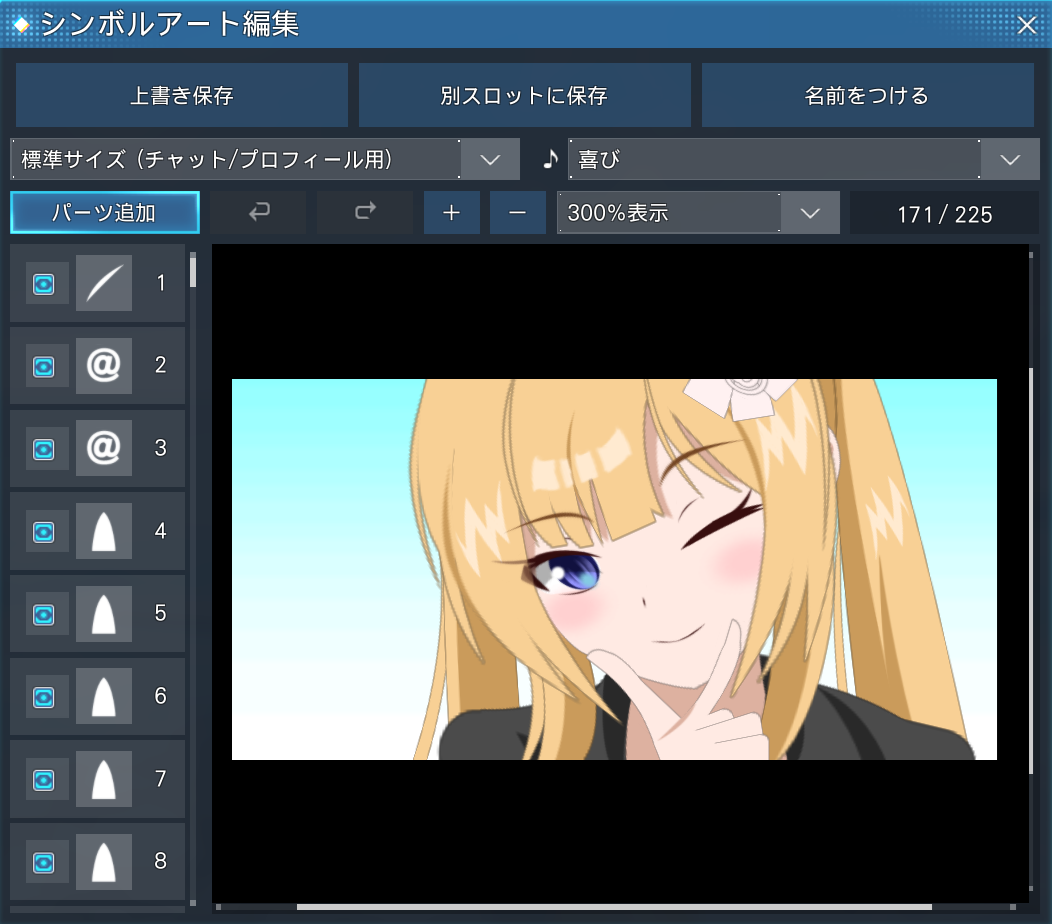1052x924 pixels.
Task: Toggle the eye icon on layer 3
Action: coord(44,450)
